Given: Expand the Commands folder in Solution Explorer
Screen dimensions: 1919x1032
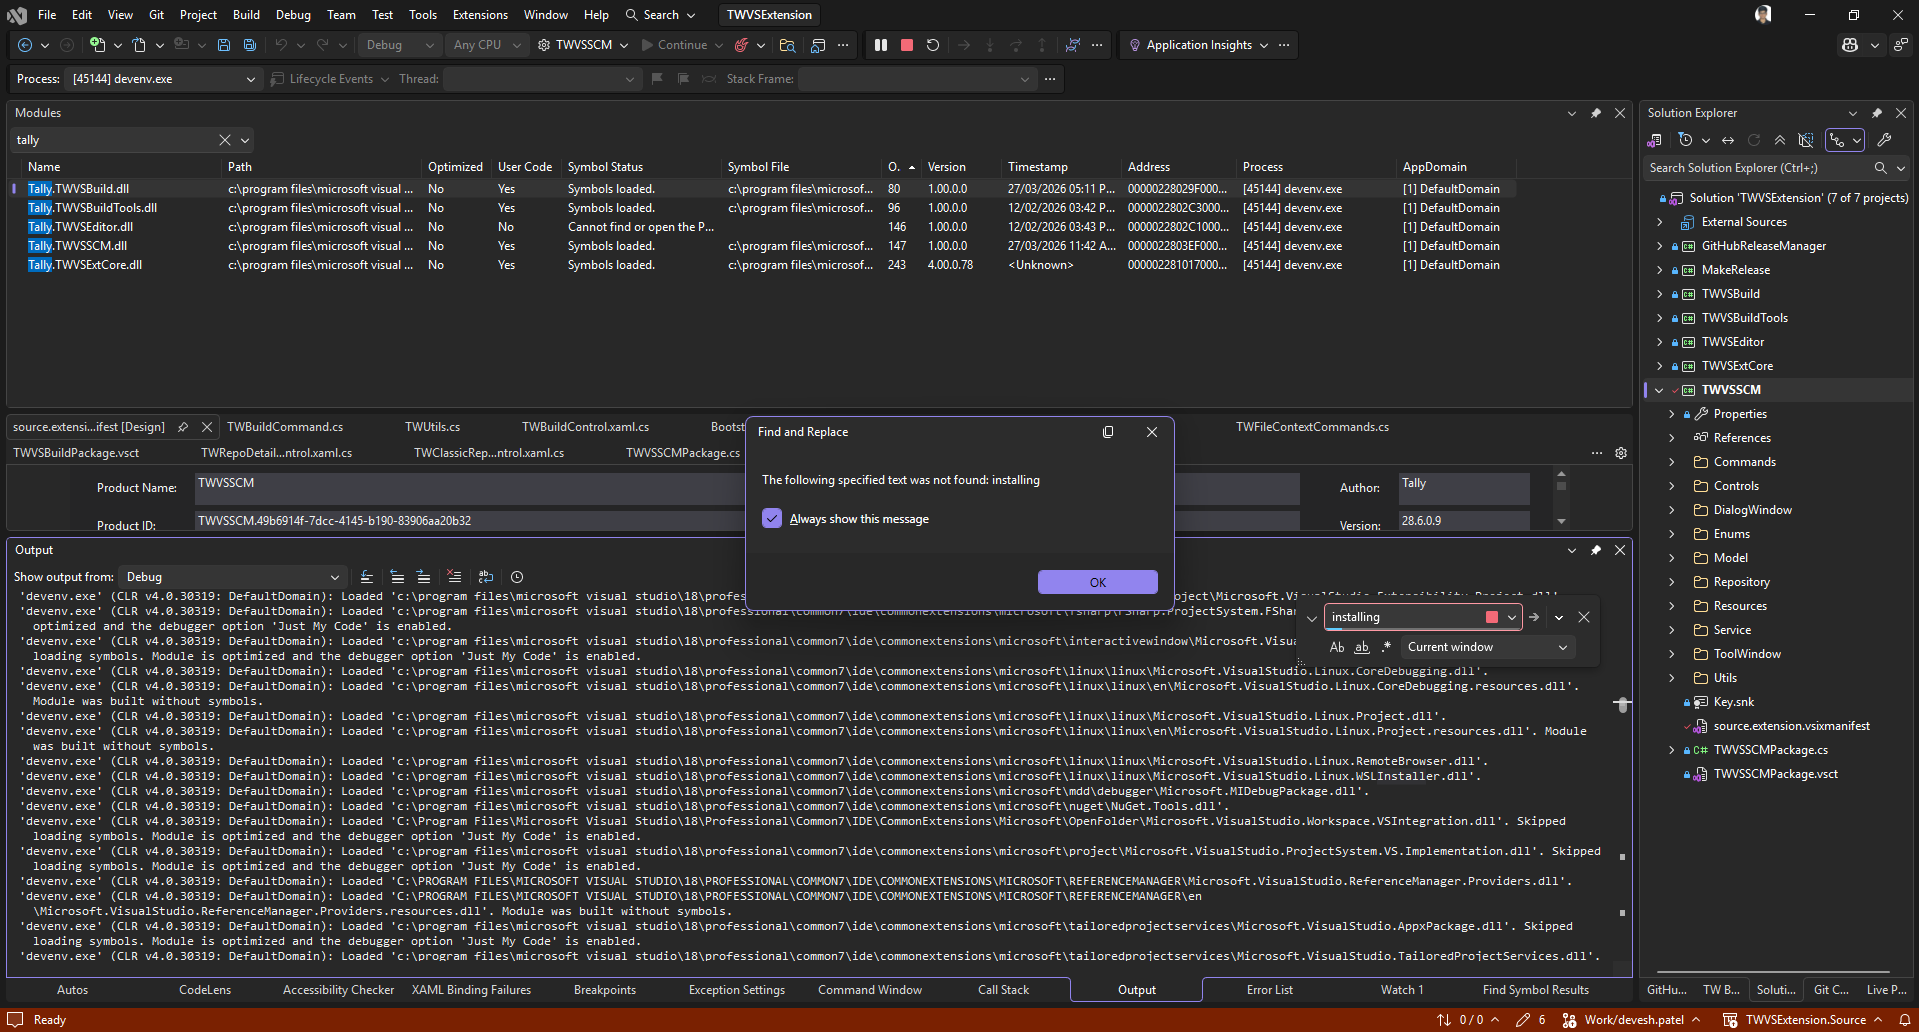Looking at the screenshot, I should click(1672, 462).
